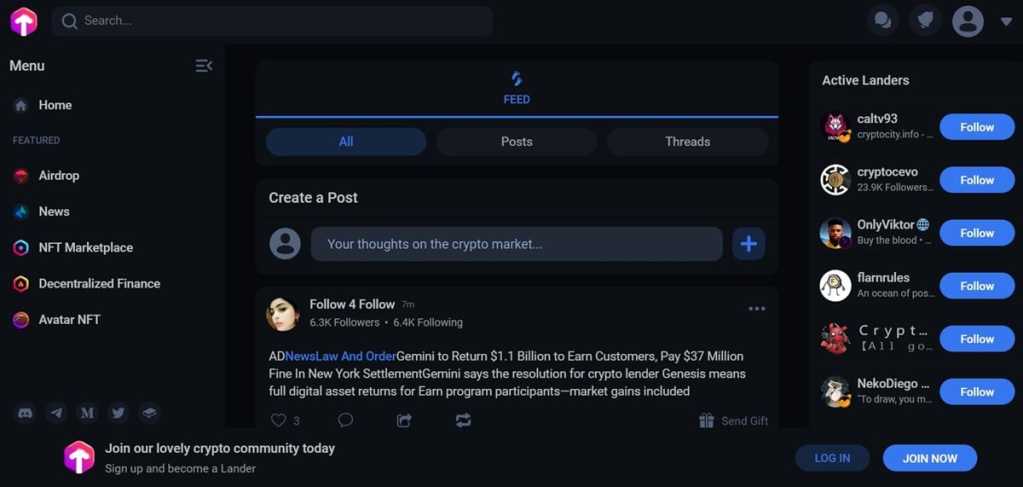Click the blue plus create-post button
The width and height of the screenshot is (1023, 487).
[748, 244]
